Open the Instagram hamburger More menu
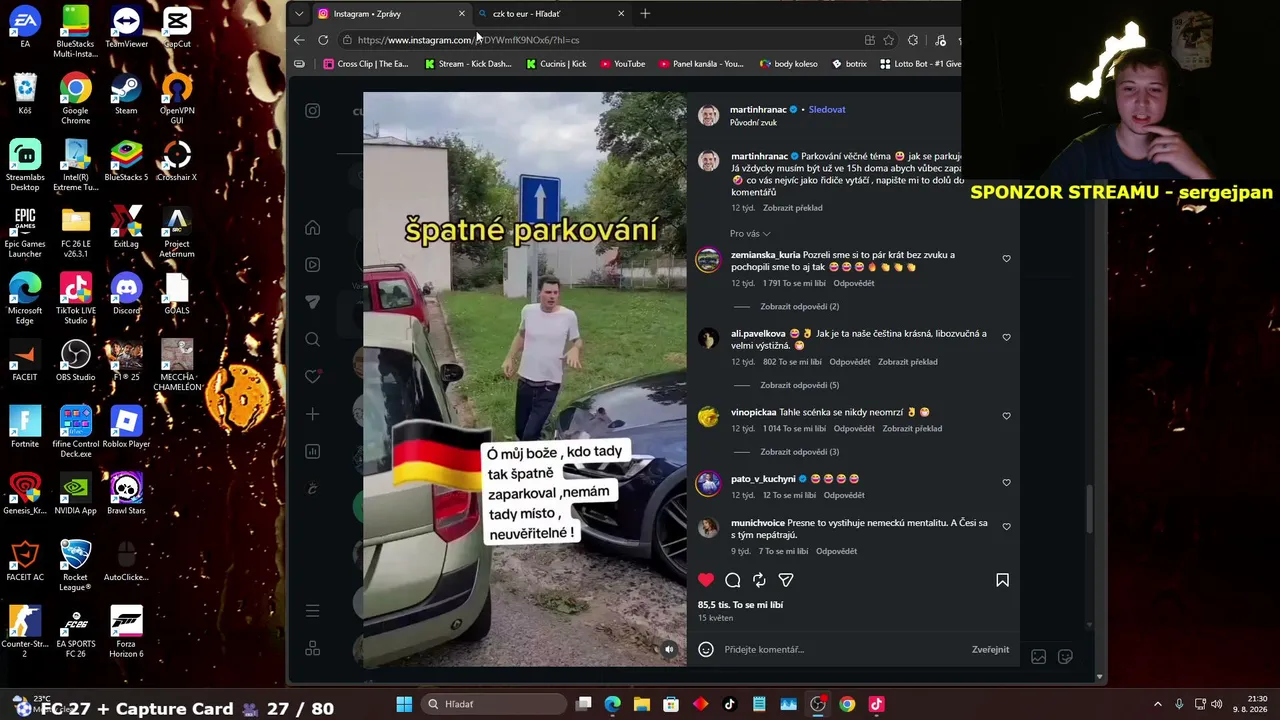1280x720 pixels. (x=313, y=611)
